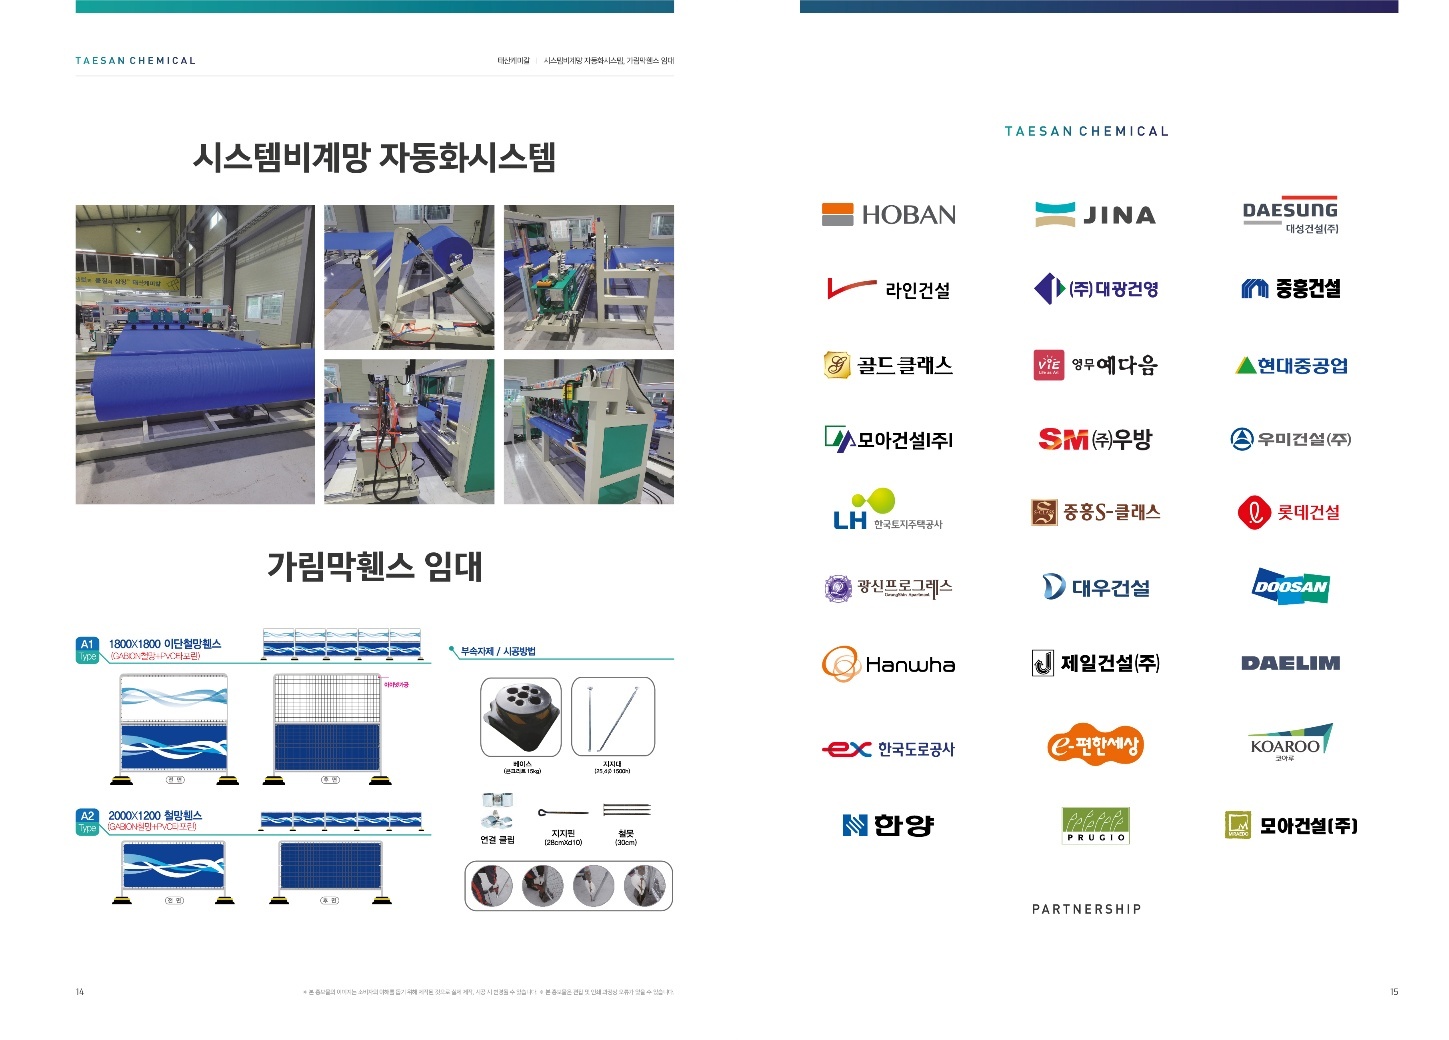
Task: Select the 롯데건설 logo
Action: click(x=1289, y=512)
